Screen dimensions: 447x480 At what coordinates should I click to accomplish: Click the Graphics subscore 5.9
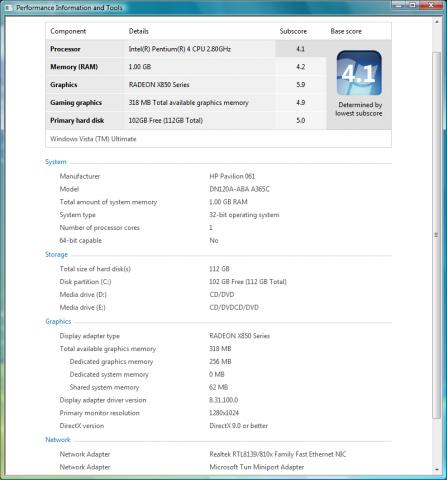click(300, 85)
